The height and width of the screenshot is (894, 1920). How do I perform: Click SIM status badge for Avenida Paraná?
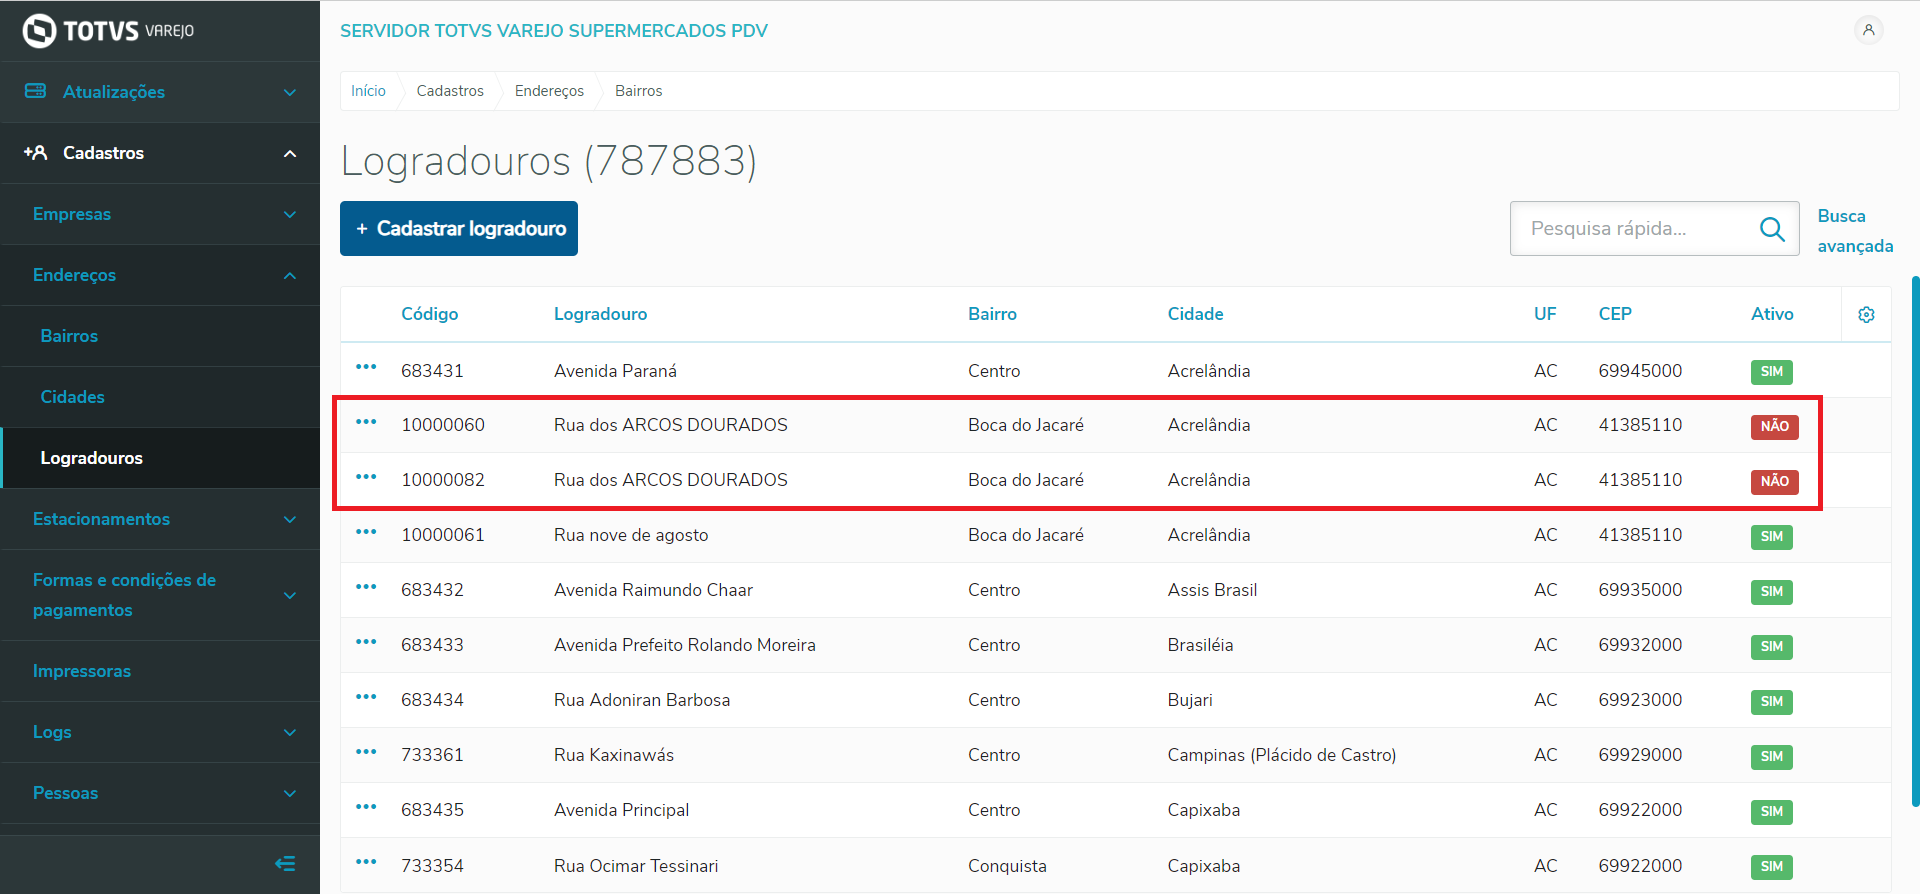(x=1771, y=372)
